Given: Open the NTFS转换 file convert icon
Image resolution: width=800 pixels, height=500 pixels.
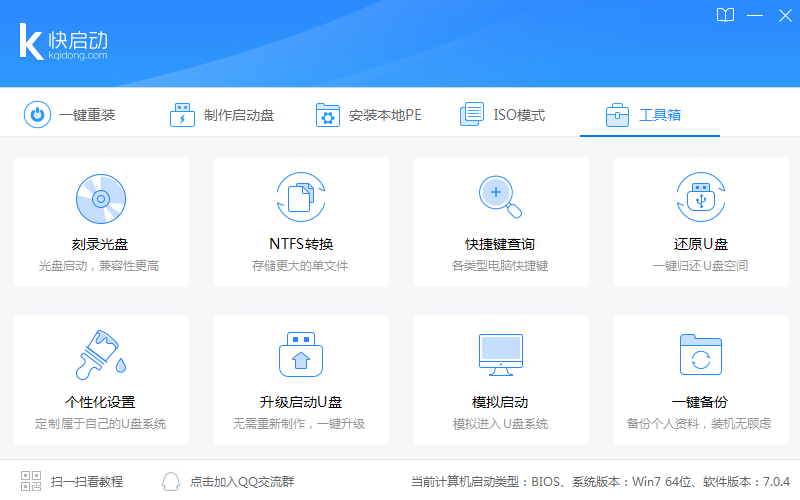Looking at the screenshot, I should (x=301, y=197).
